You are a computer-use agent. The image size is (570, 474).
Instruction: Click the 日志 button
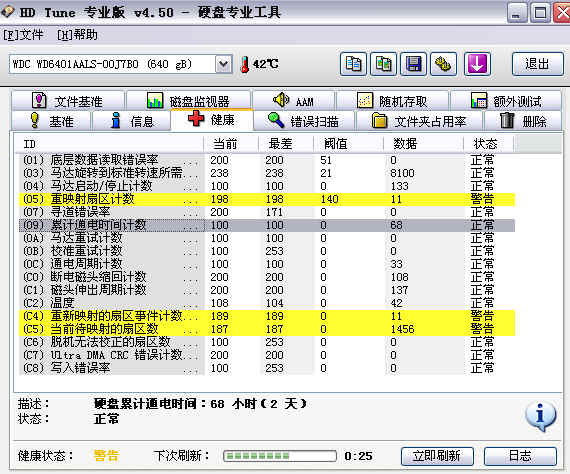(520, 456)
